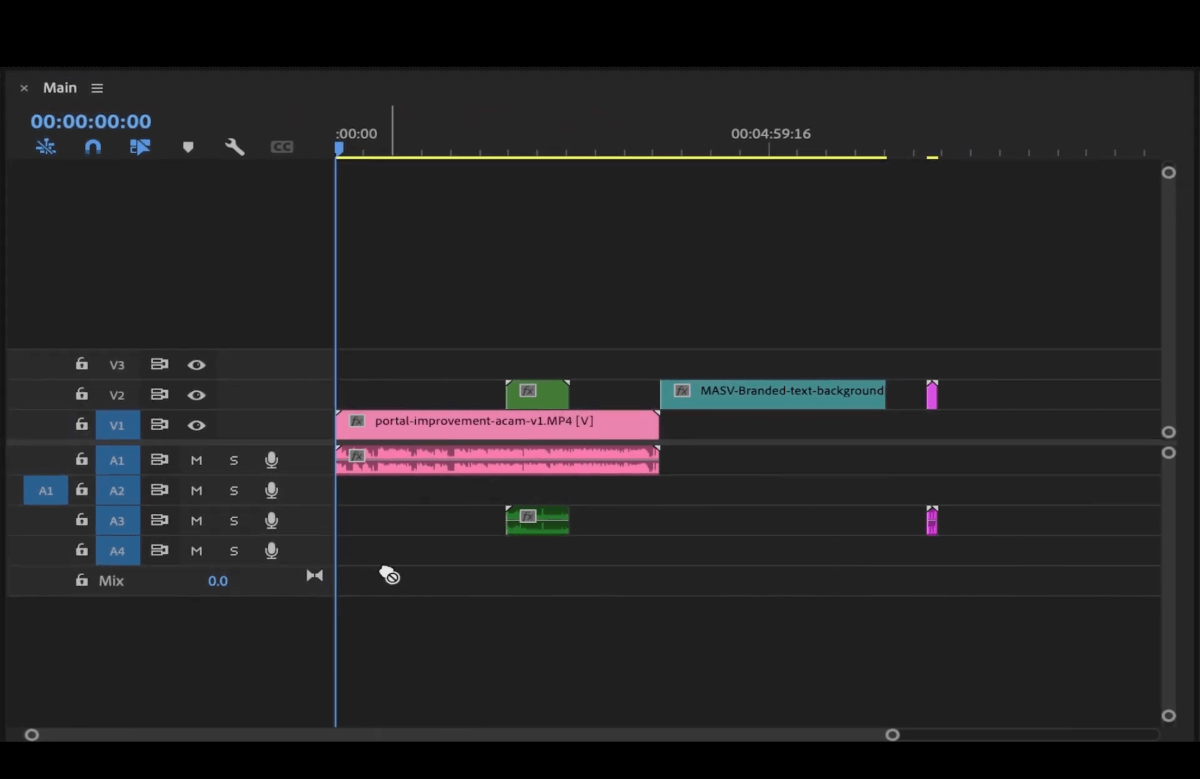1200x779 pixels.
Task: Toggle sync lock for A3
Action: (159, 520)
